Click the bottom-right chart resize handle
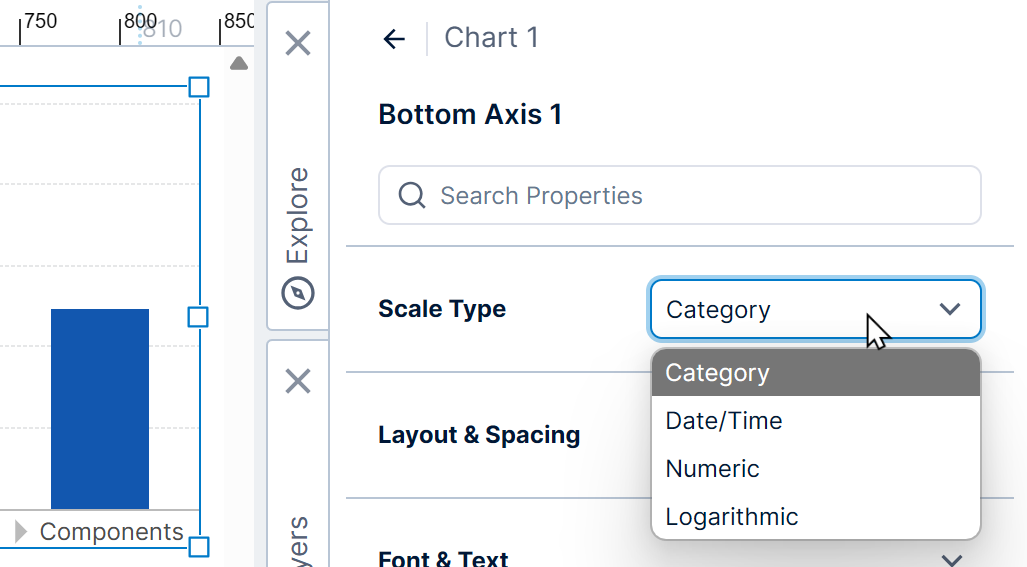 tap(199, 547)
